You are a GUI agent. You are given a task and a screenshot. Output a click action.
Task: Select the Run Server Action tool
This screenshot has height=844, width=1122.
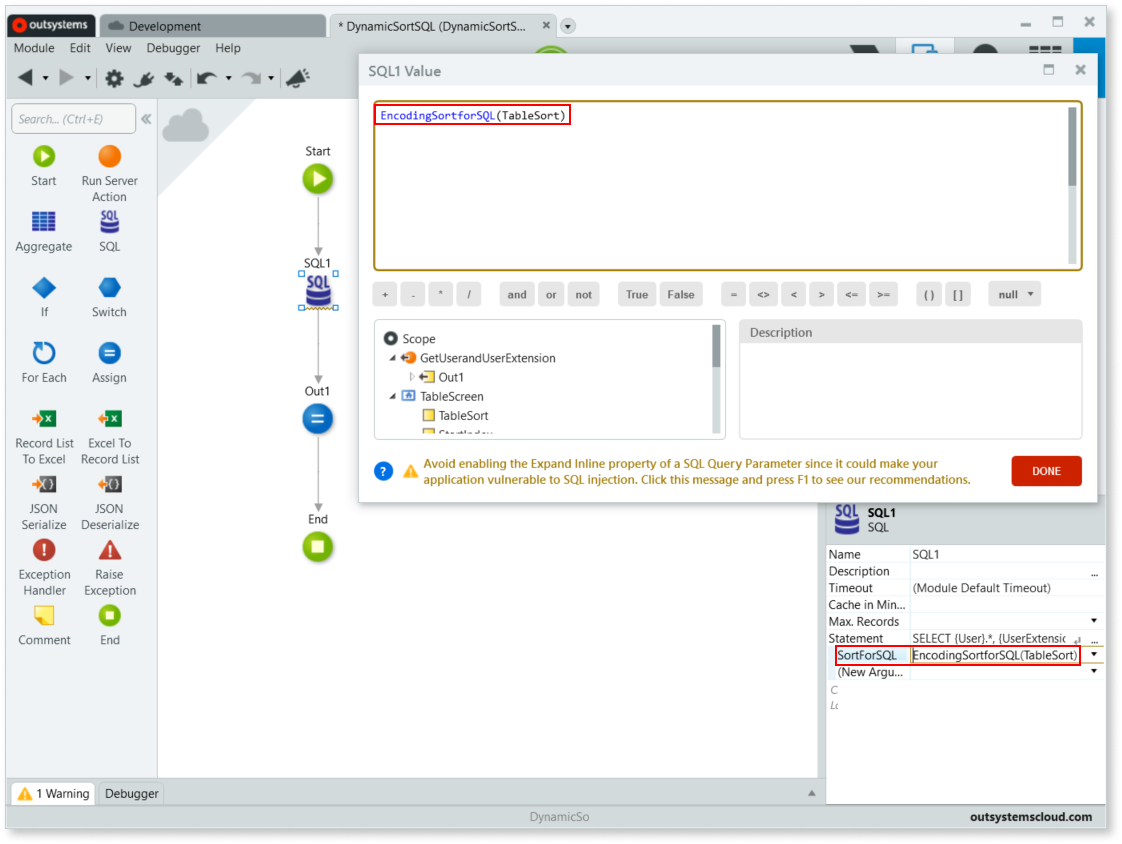click(109, 157)
